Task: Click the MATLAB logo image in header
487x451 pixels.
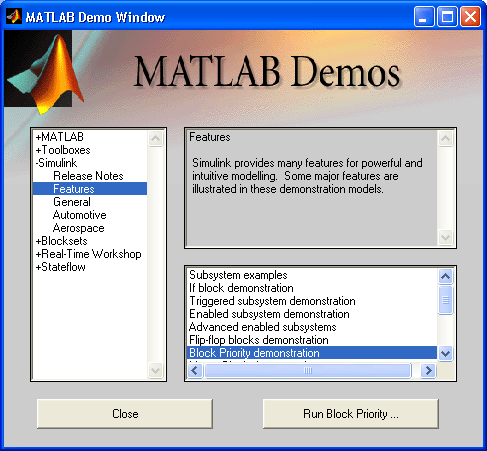Action: (x=43, y=73)
